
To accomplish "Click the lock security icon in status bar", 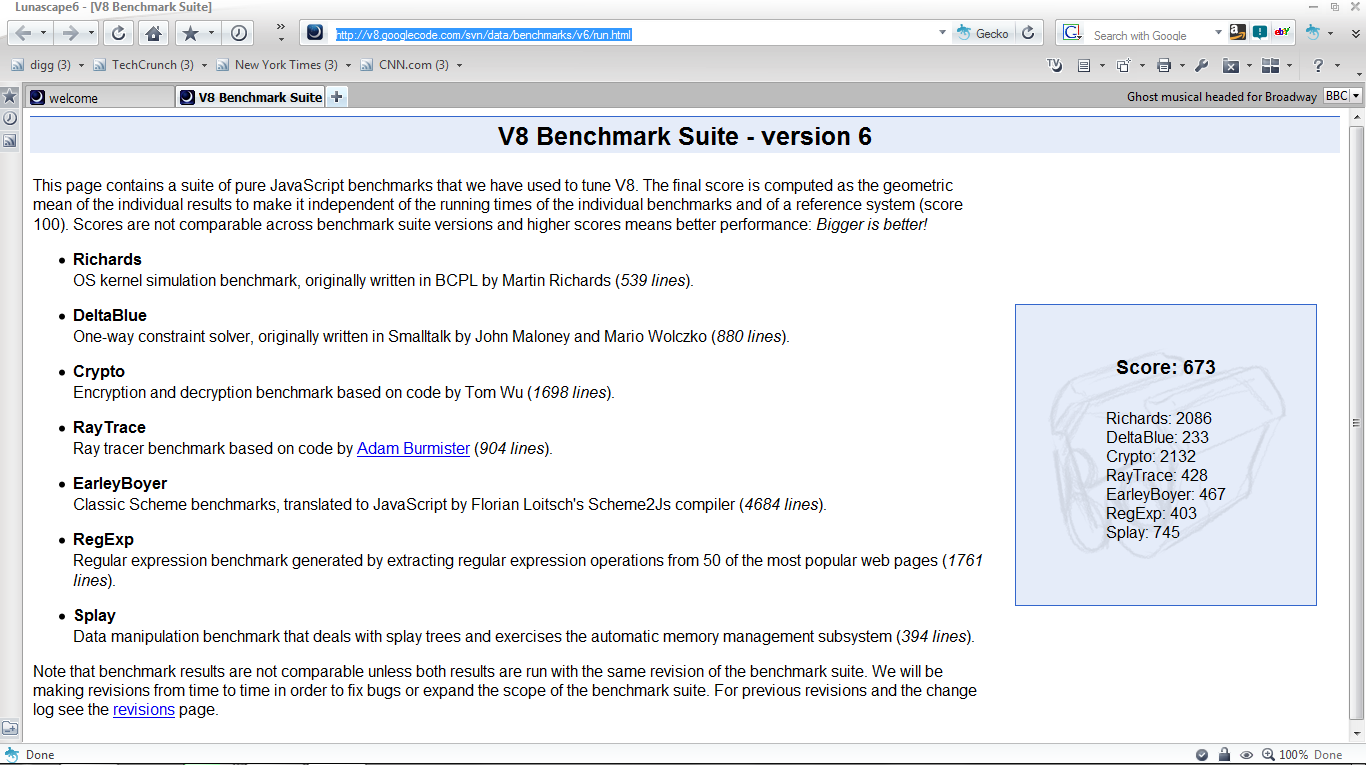I will point(1225,755).
